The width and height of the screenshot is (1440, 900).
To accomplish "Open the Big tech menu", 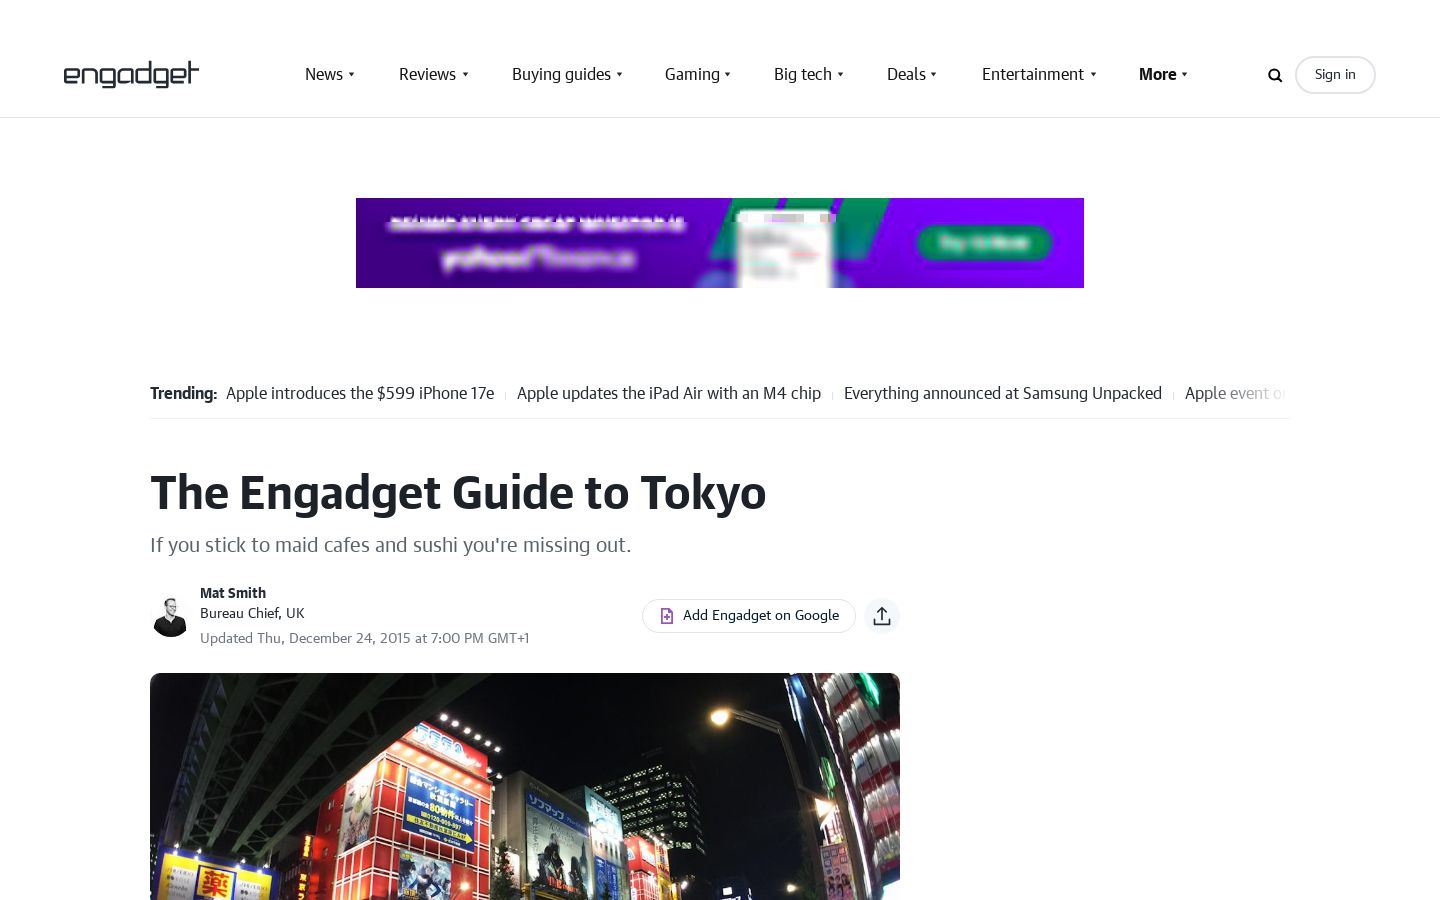I will (803, 74).
